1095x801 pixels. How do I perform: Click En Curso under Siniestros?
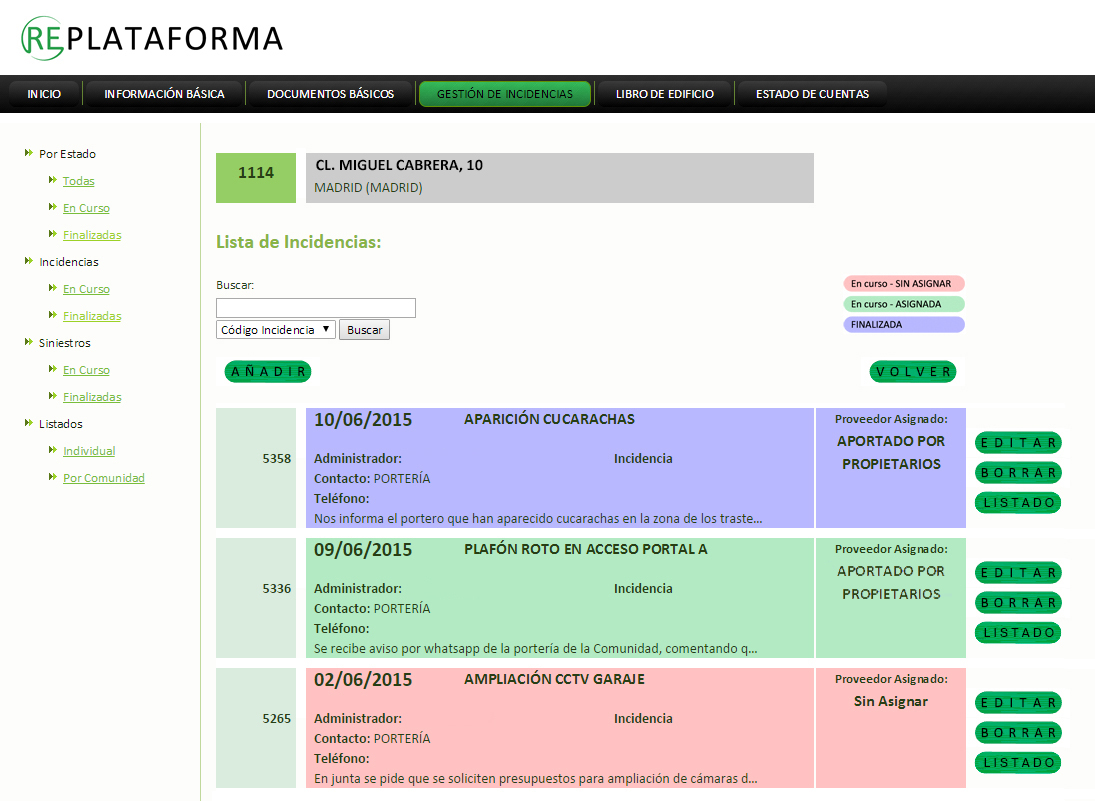pos(86,370)
